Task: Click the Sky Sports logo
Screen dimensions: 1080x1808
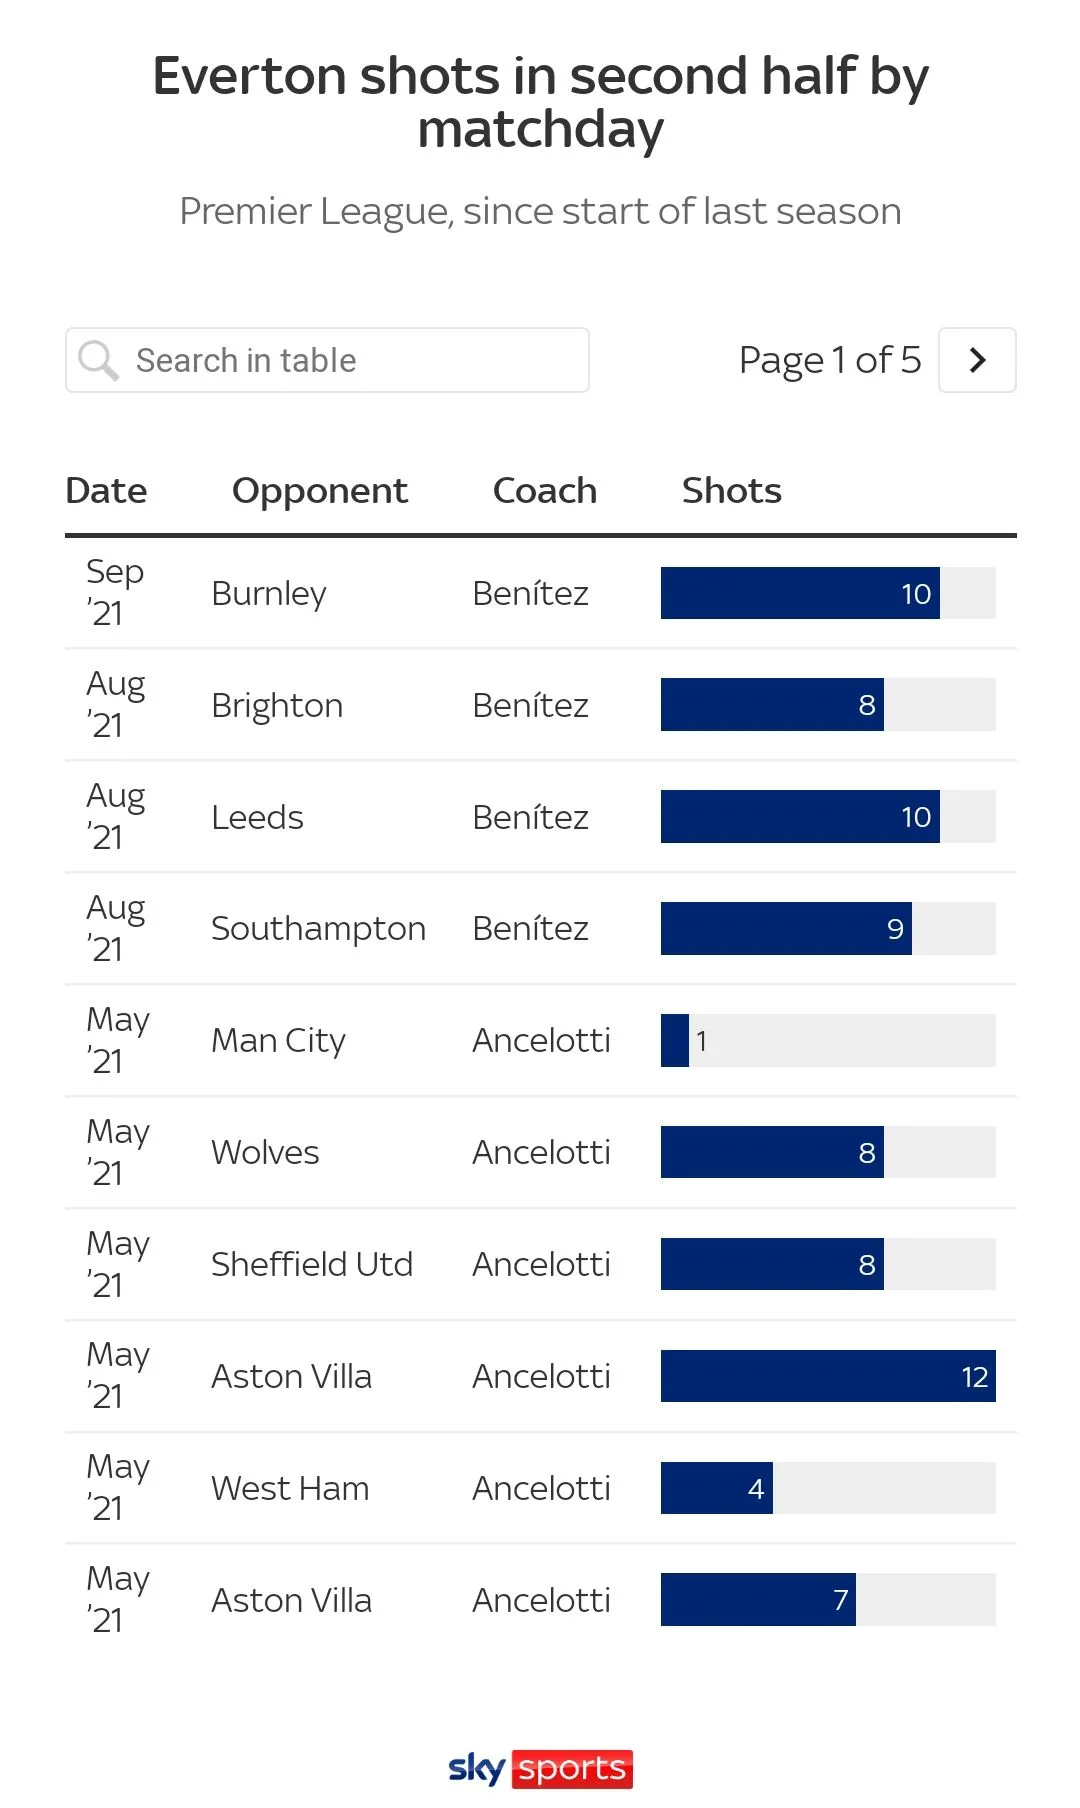Action: 540,1768
